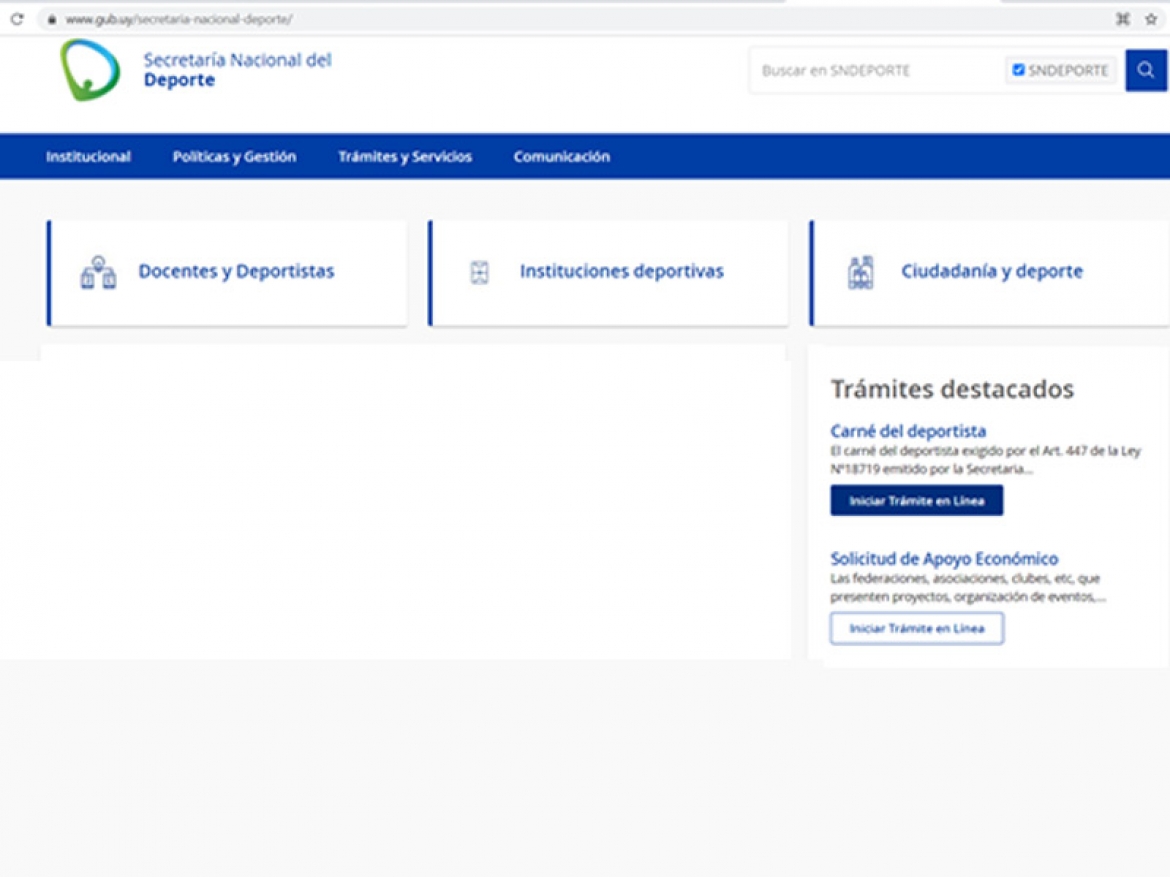The width and height of the screenshot is (1170, 877).
Task: Start the Solicitud de Apoyo Económico procedure
Action: coord(916,629)
